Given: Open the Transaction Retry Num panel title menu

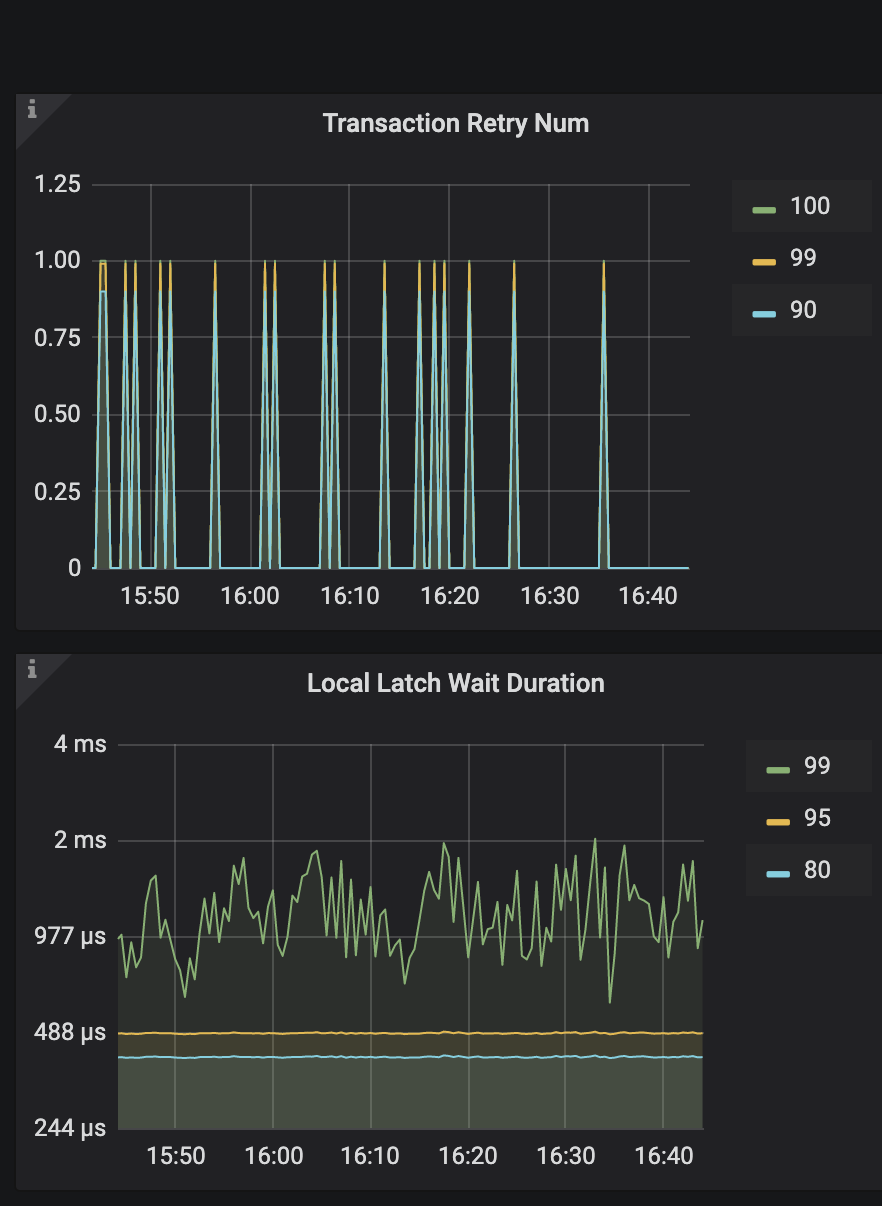Looking at the screenshot, I should pos(456,123).
